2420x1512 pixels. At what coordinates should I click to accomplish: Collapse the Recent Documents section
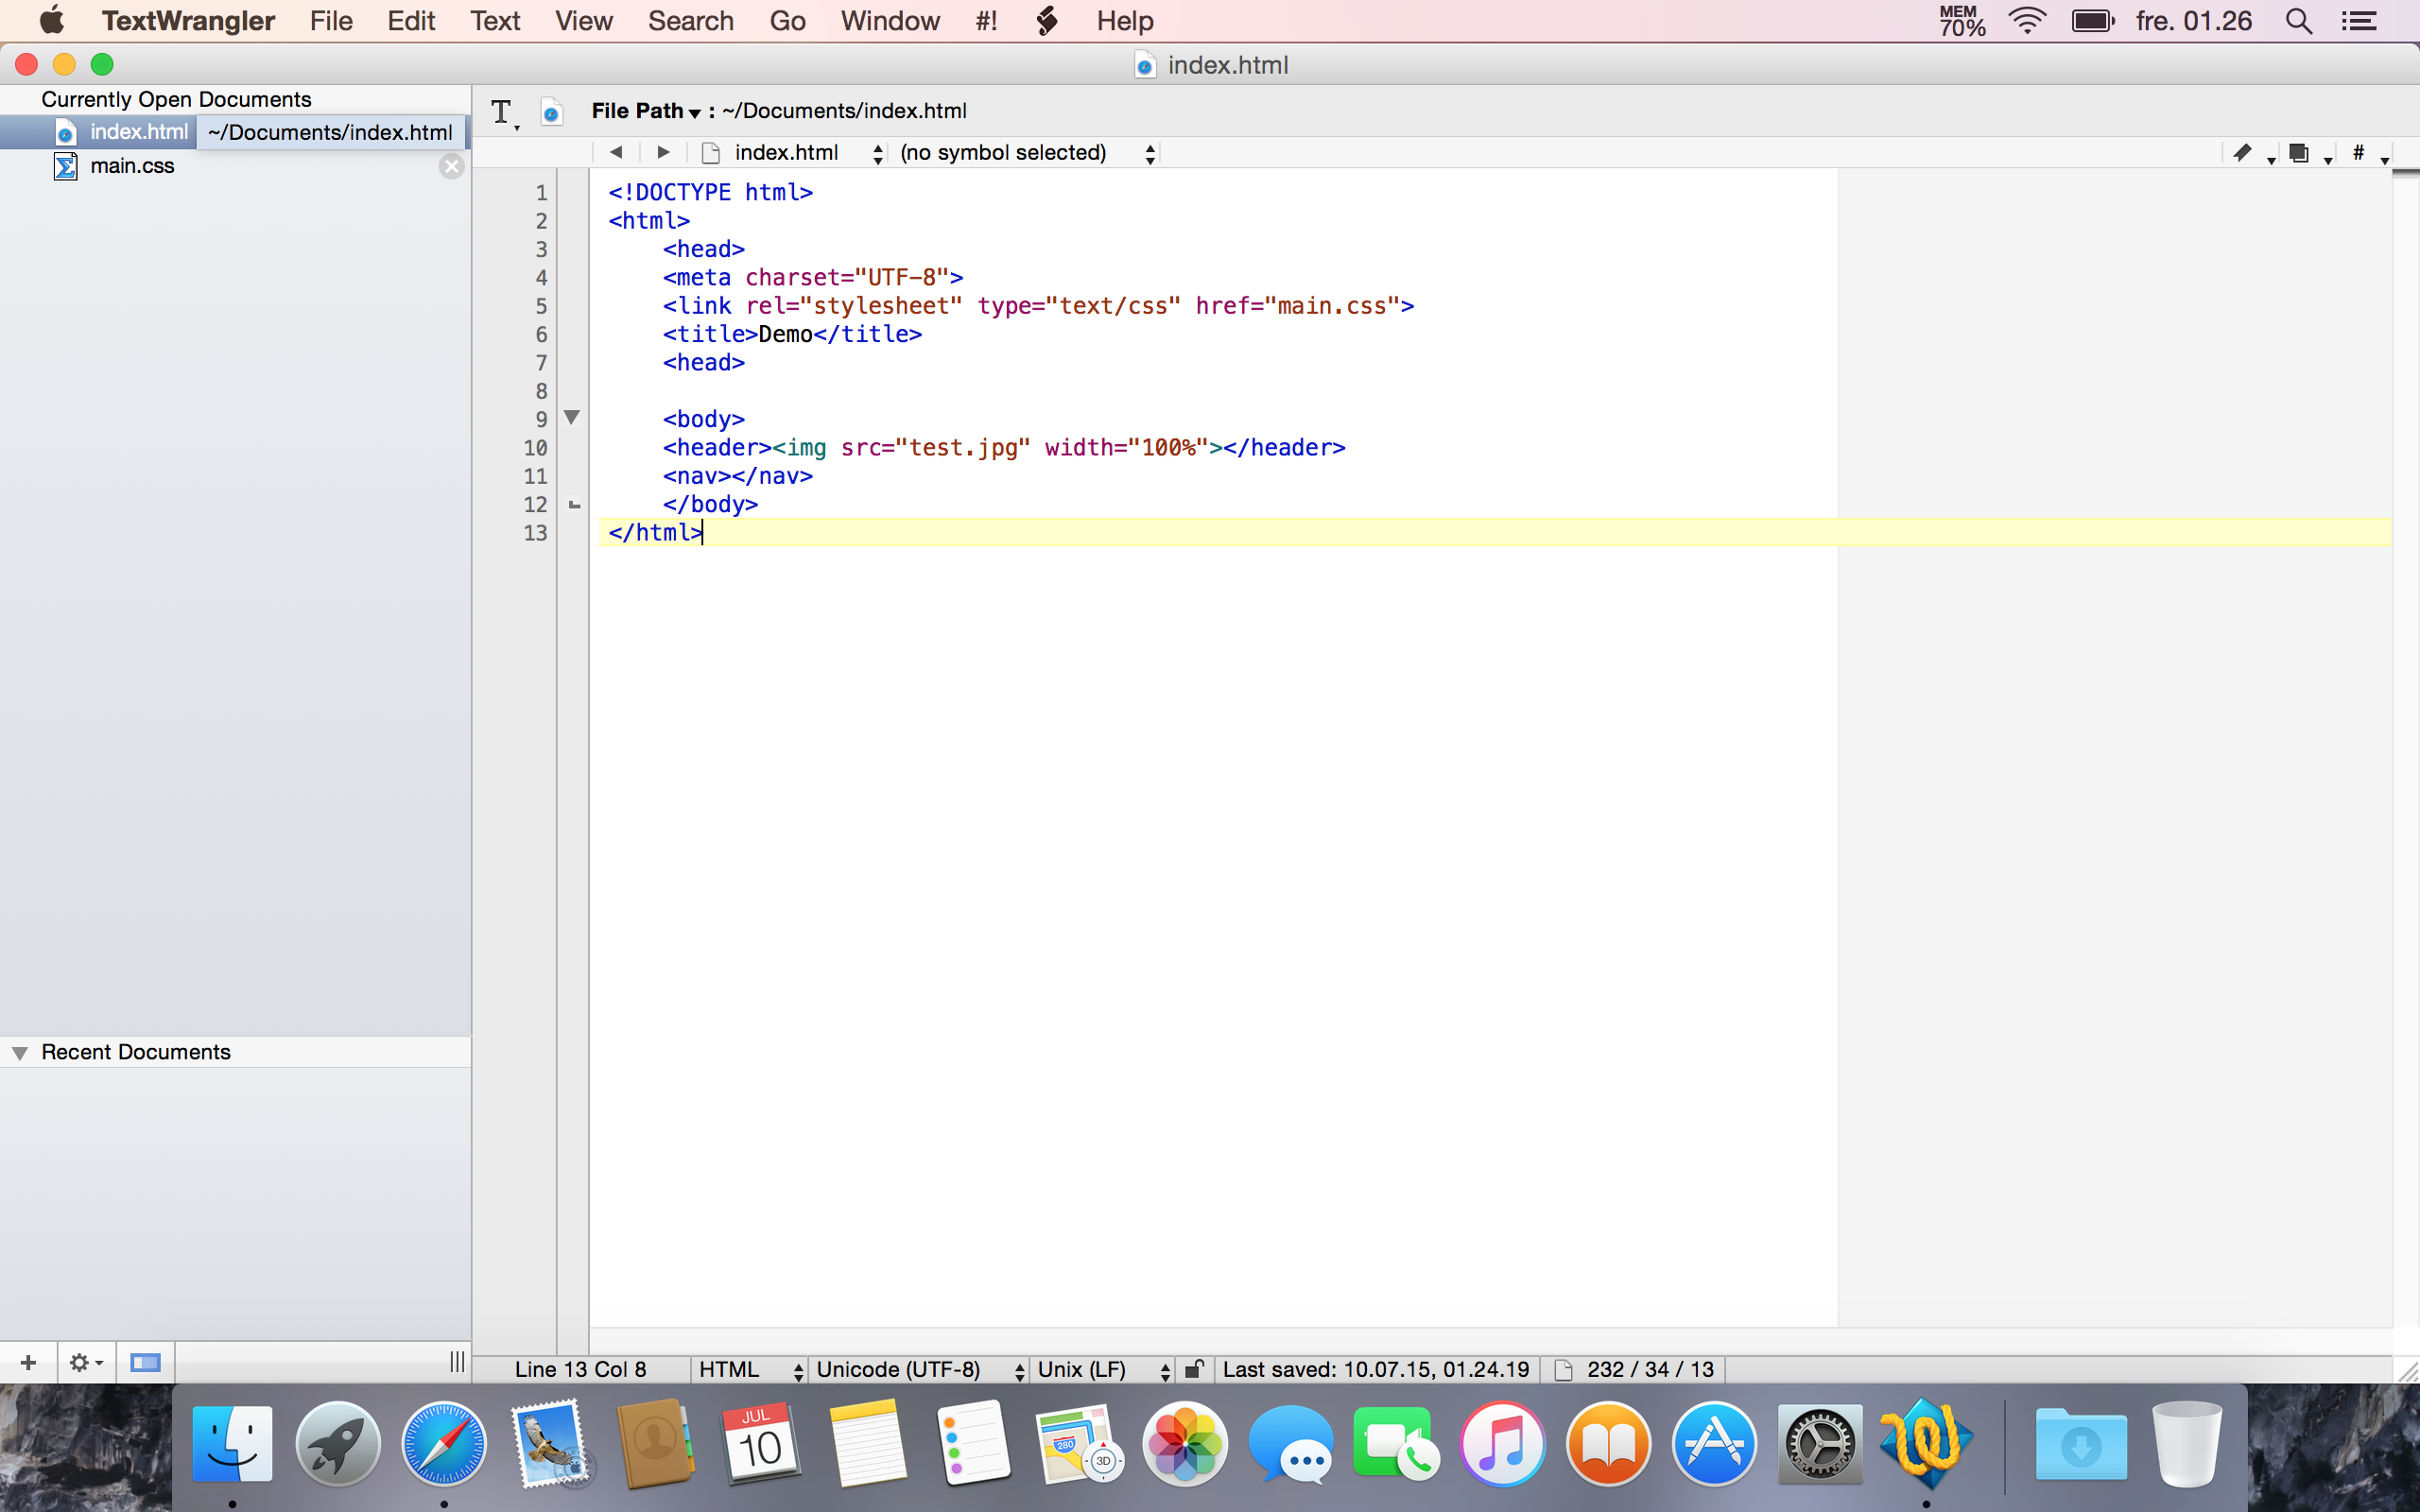19,1052
